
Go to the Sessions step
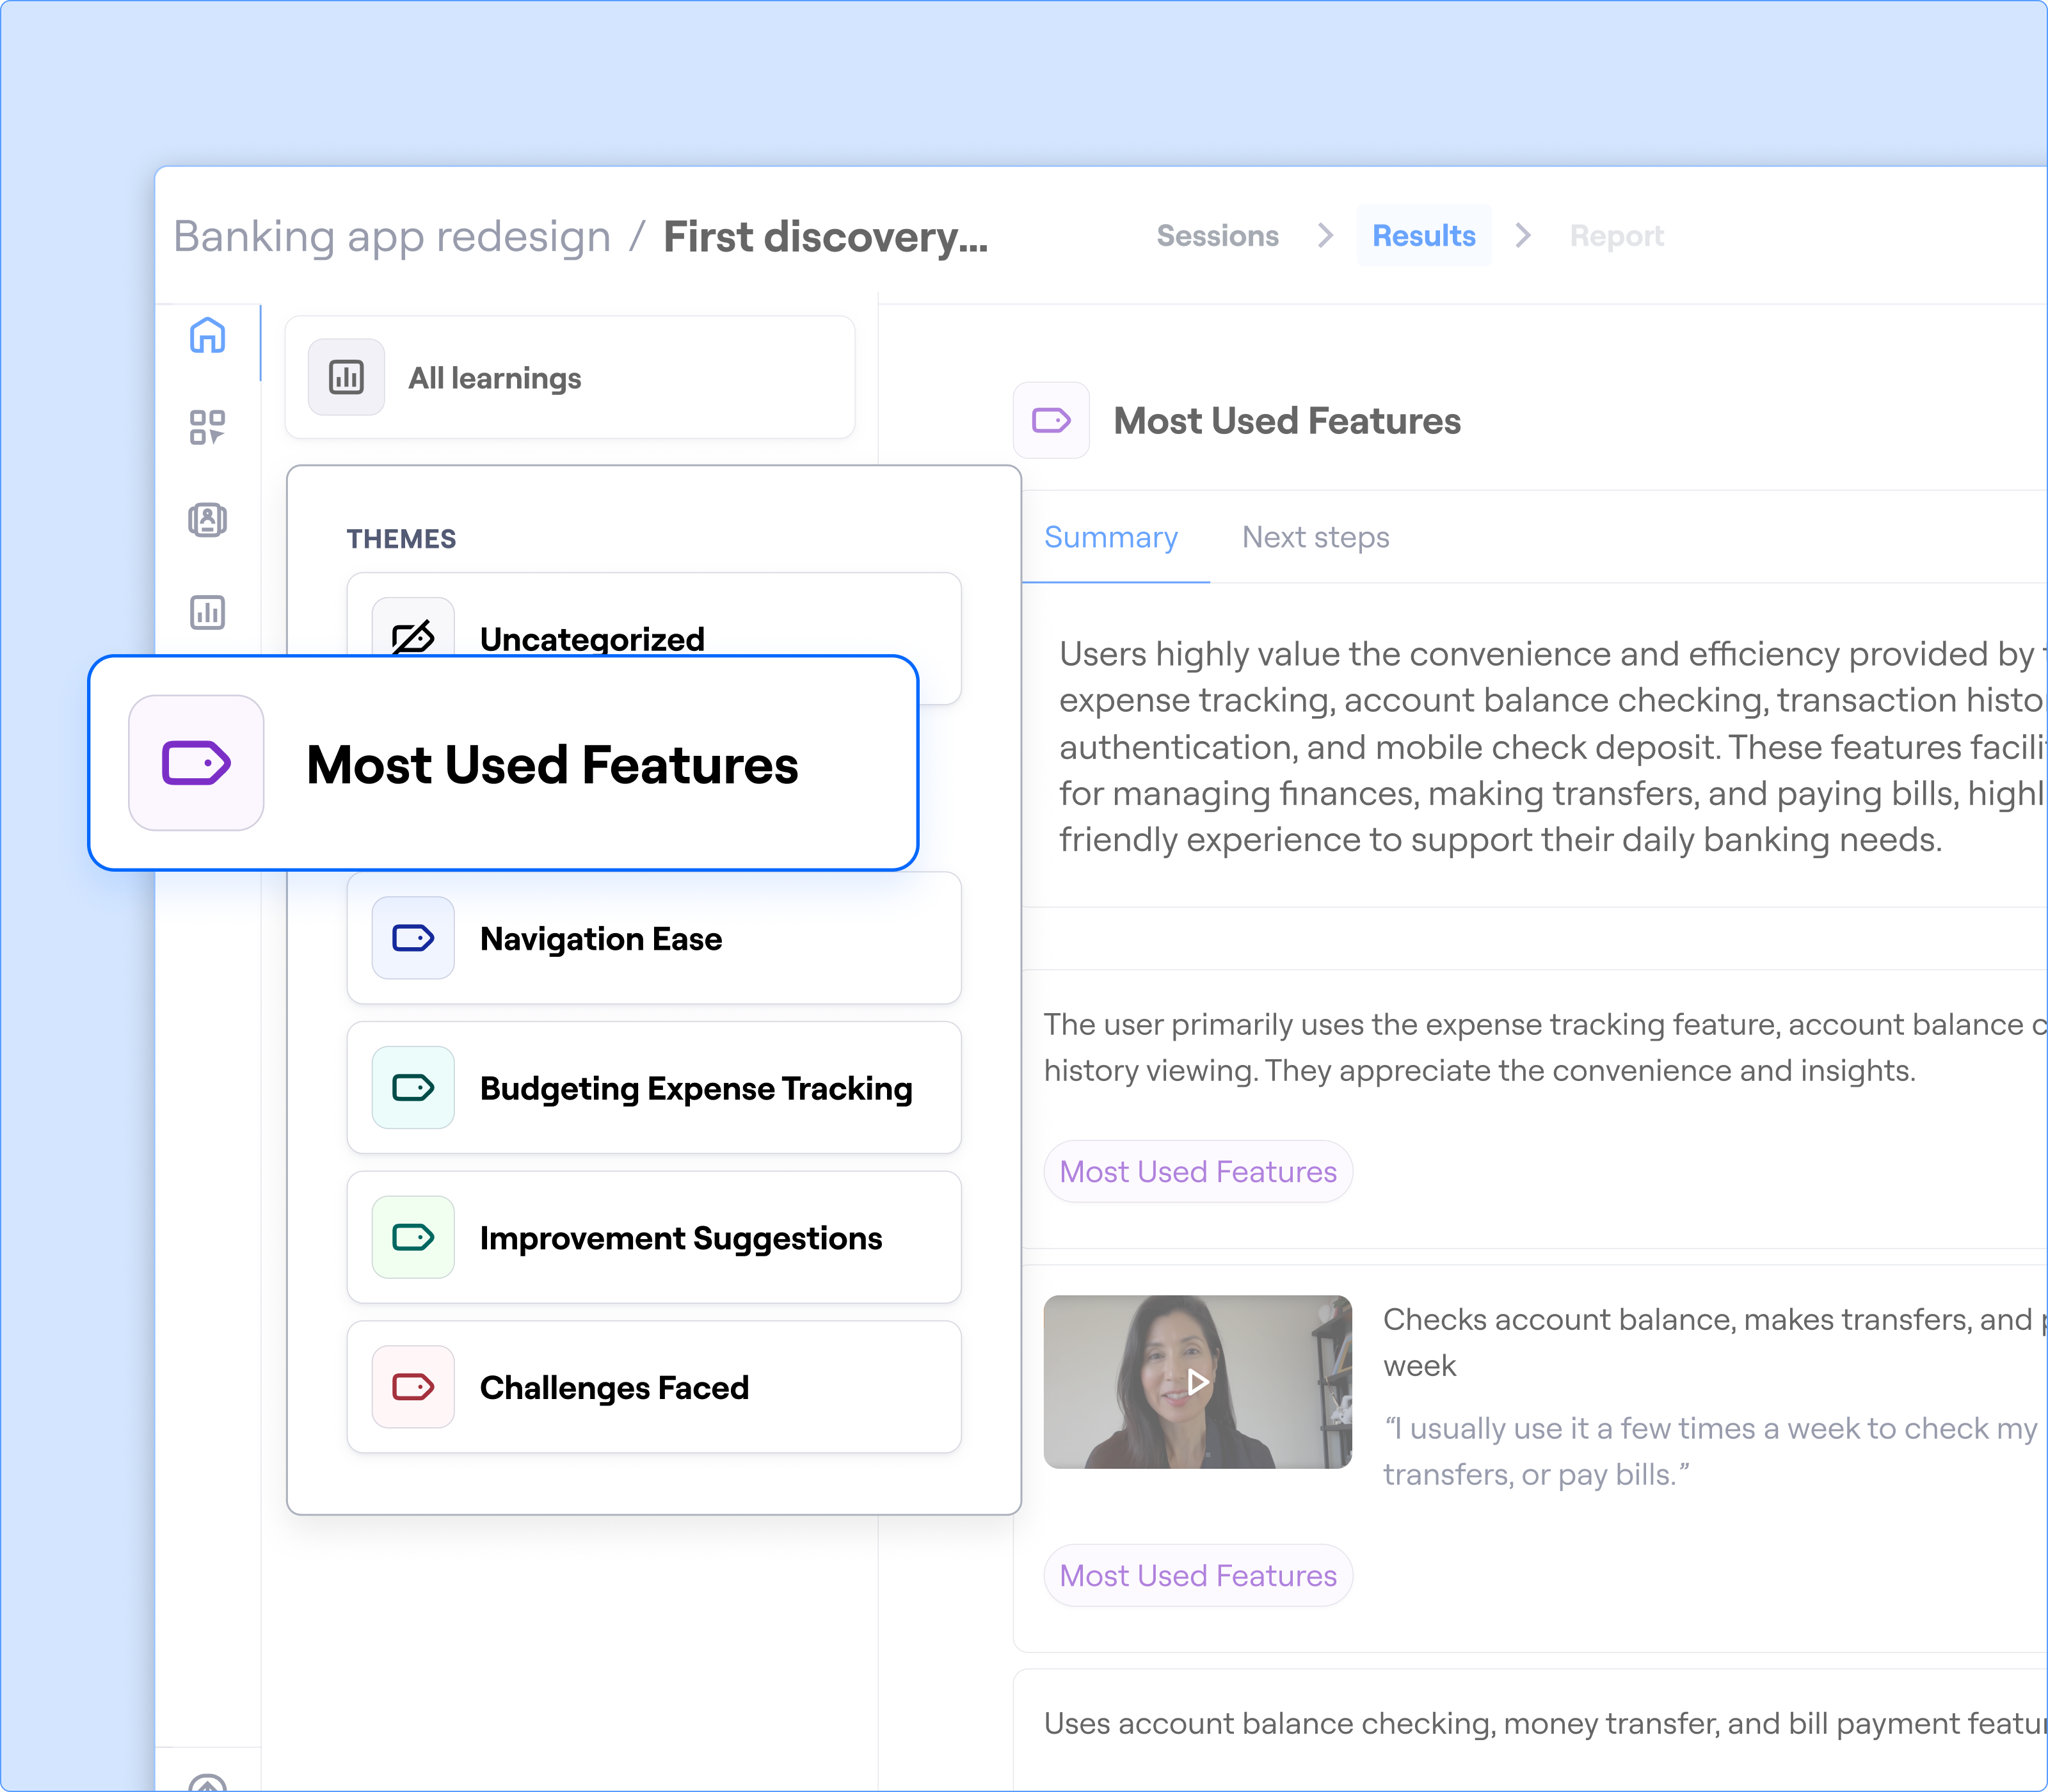tap(1217, 236)
